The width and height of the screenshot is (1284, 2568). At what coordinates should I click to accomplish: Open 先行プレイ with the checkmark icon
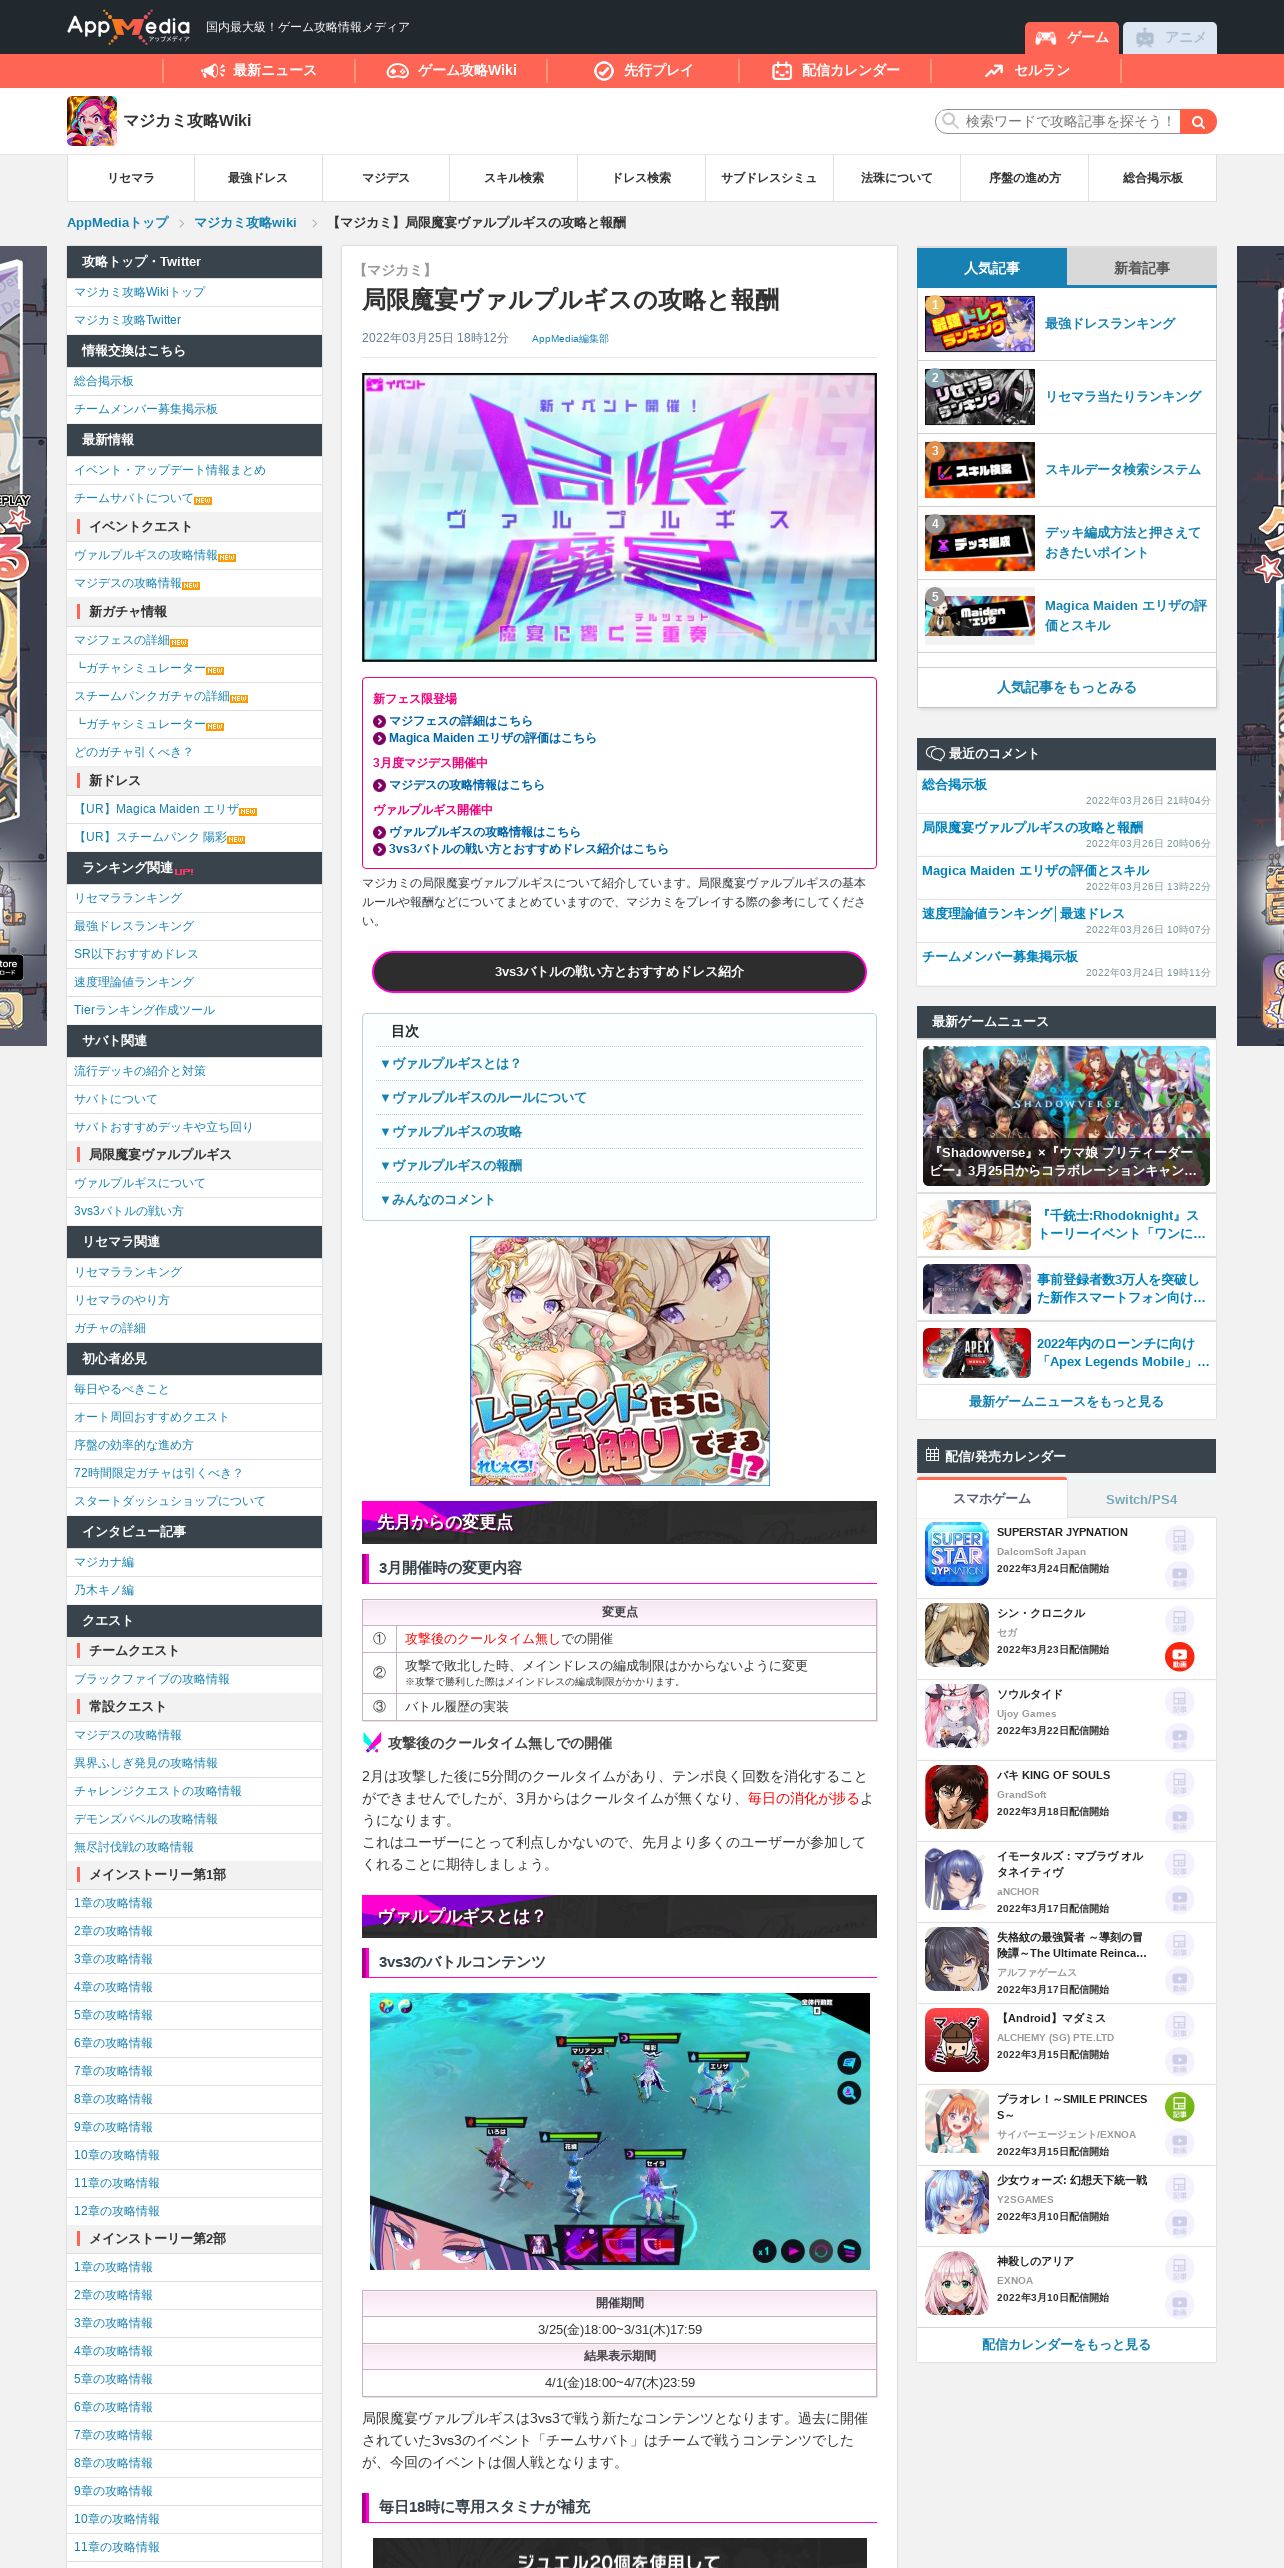[x=643, y=70]
